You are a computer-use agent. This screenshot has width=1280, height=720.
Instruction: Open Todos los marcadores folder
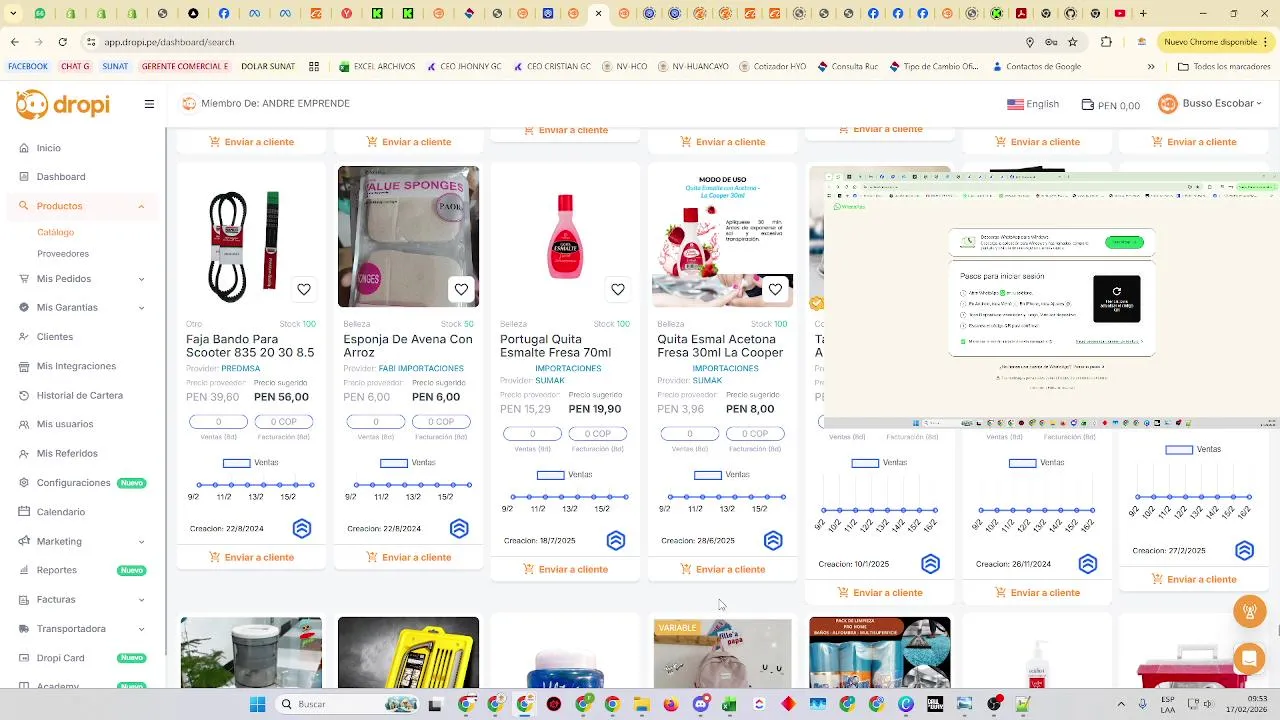pyautogui.click(x=1224, y=67)
